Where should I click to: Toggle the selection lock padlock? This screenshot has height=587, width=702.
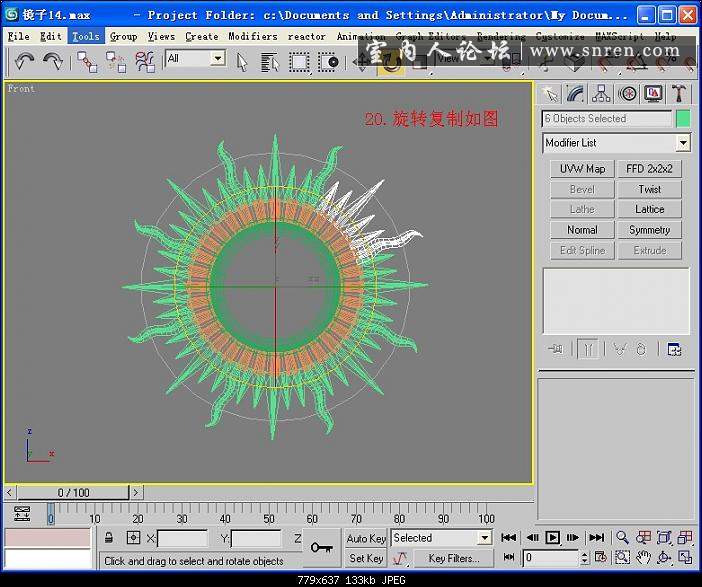coord(108,538)
